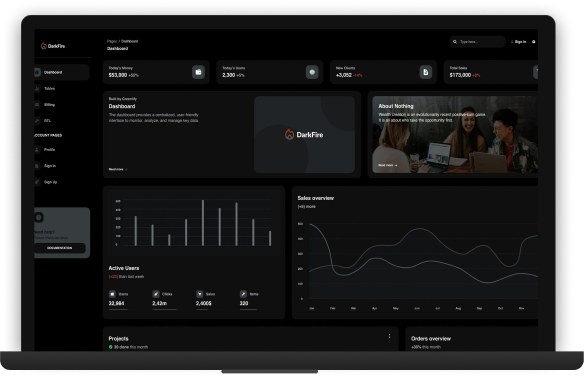
Task: Click the Sales overview heading
Action: pos(316,198)
